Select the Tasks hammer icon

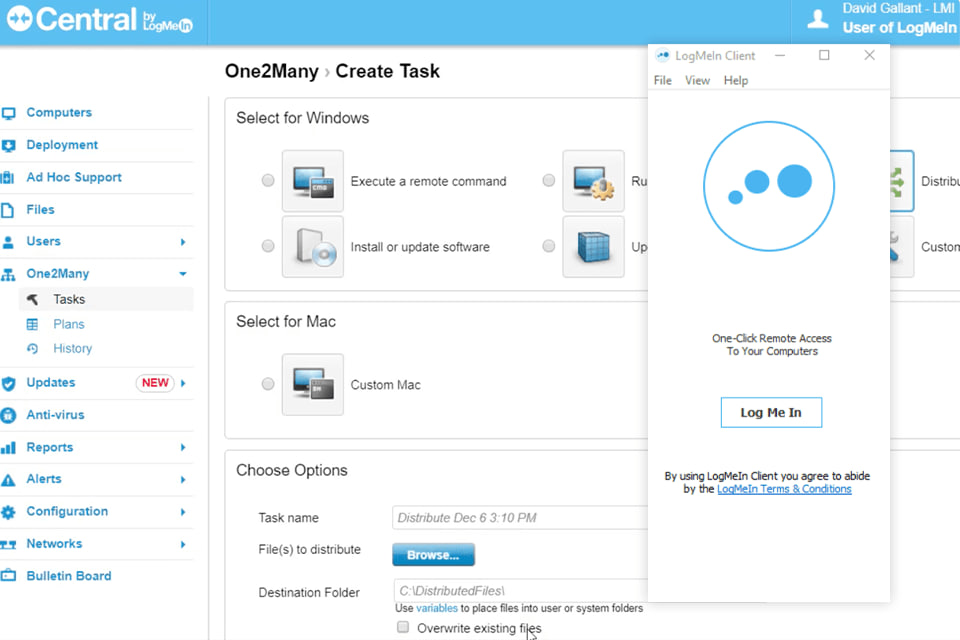pyautogui.click(x=32, y=299)
